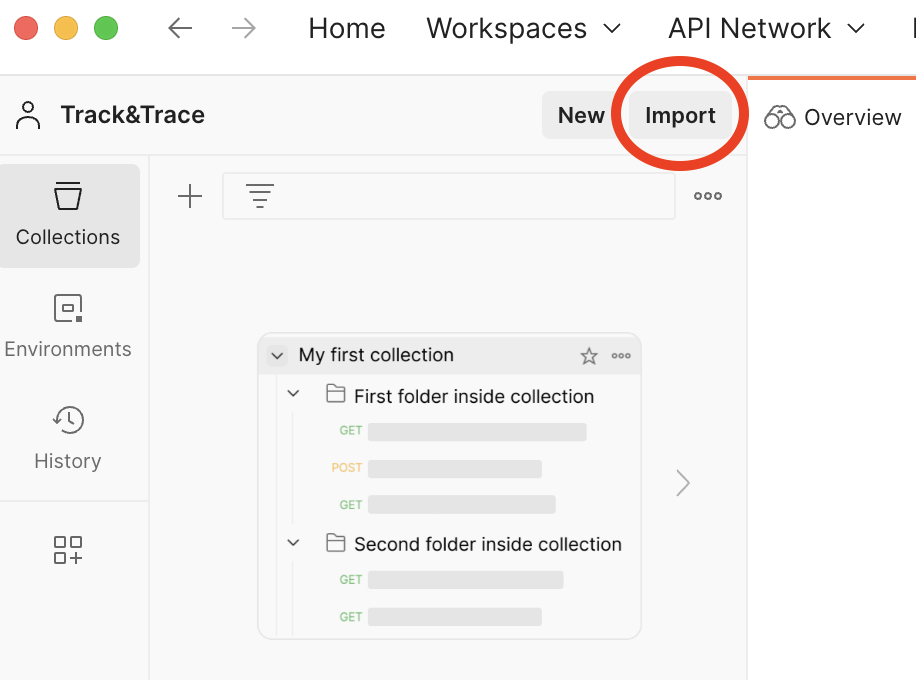Viewport: 916px width, 680px height.
Task: Collapse Second folder inside collection
Action: (293, 542)
